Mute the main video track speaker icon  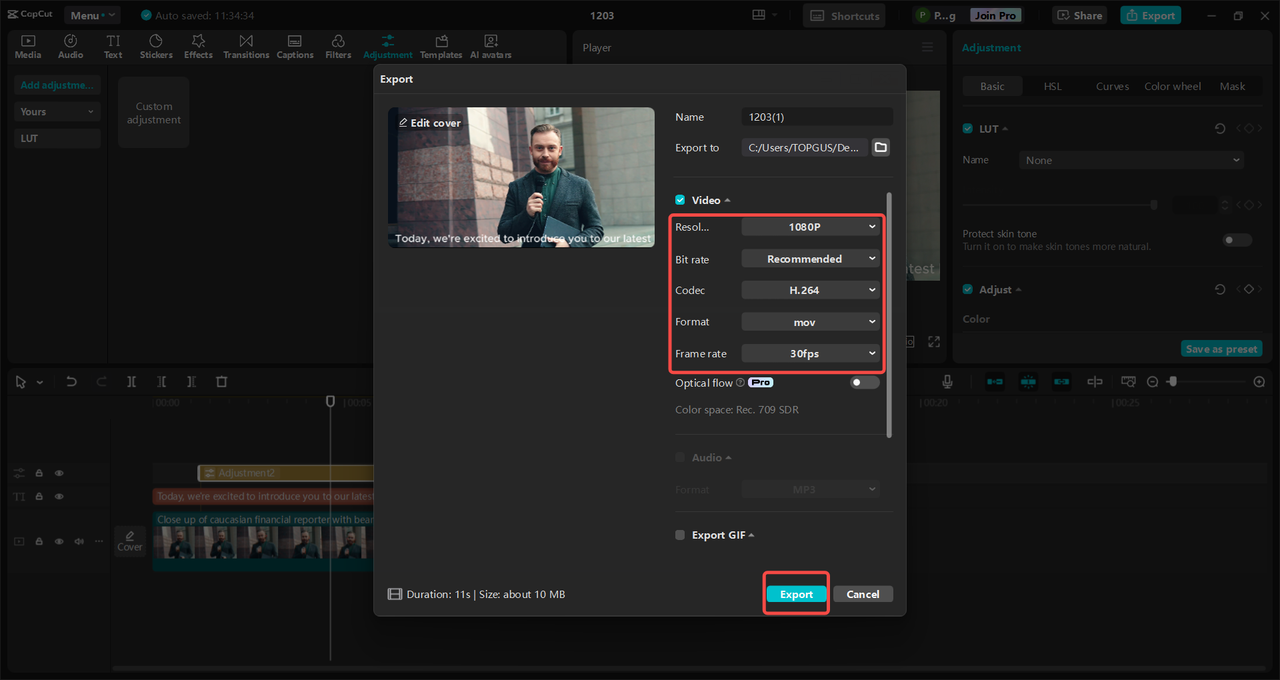tap(78, 541)
